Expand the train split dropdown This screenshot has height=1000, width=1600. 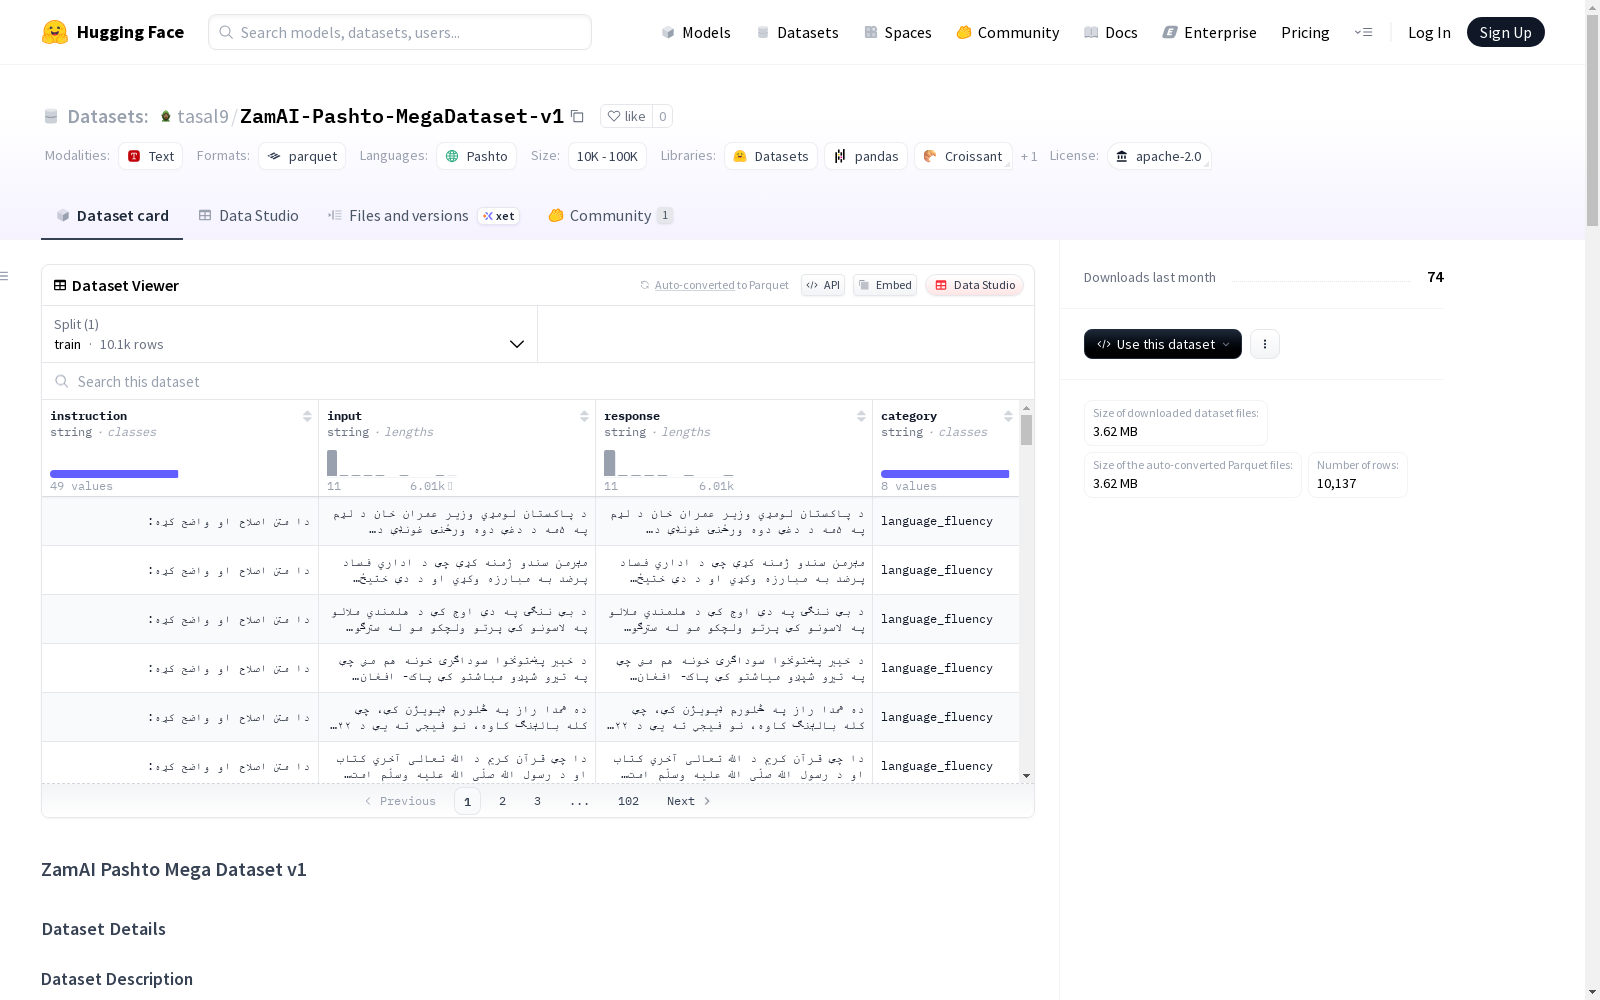coord(290,334)
